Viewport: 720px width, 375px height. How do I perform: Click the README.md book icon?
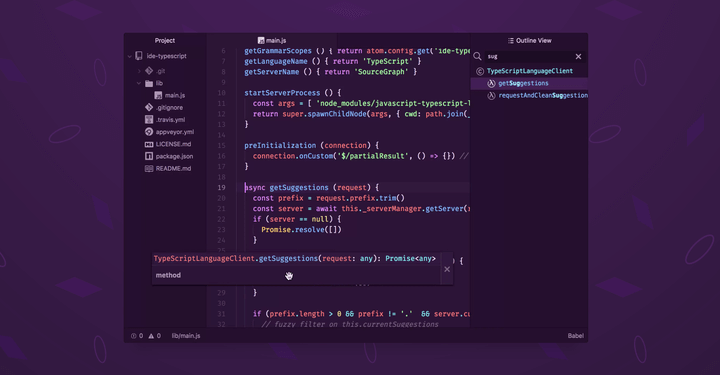(x=149, y=168)
